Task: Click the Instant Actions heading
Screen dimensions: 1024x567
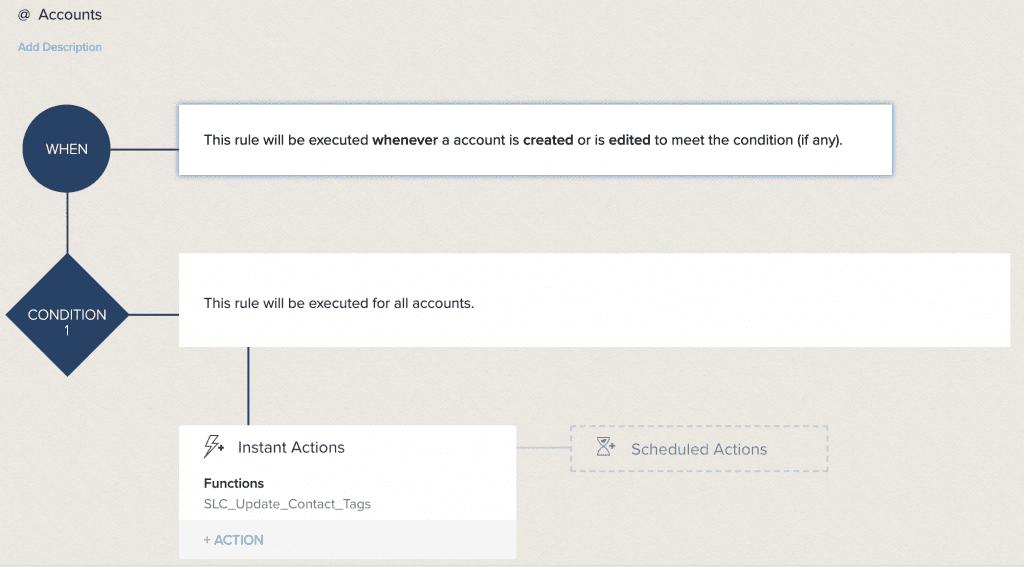Action: coord(291,447)
